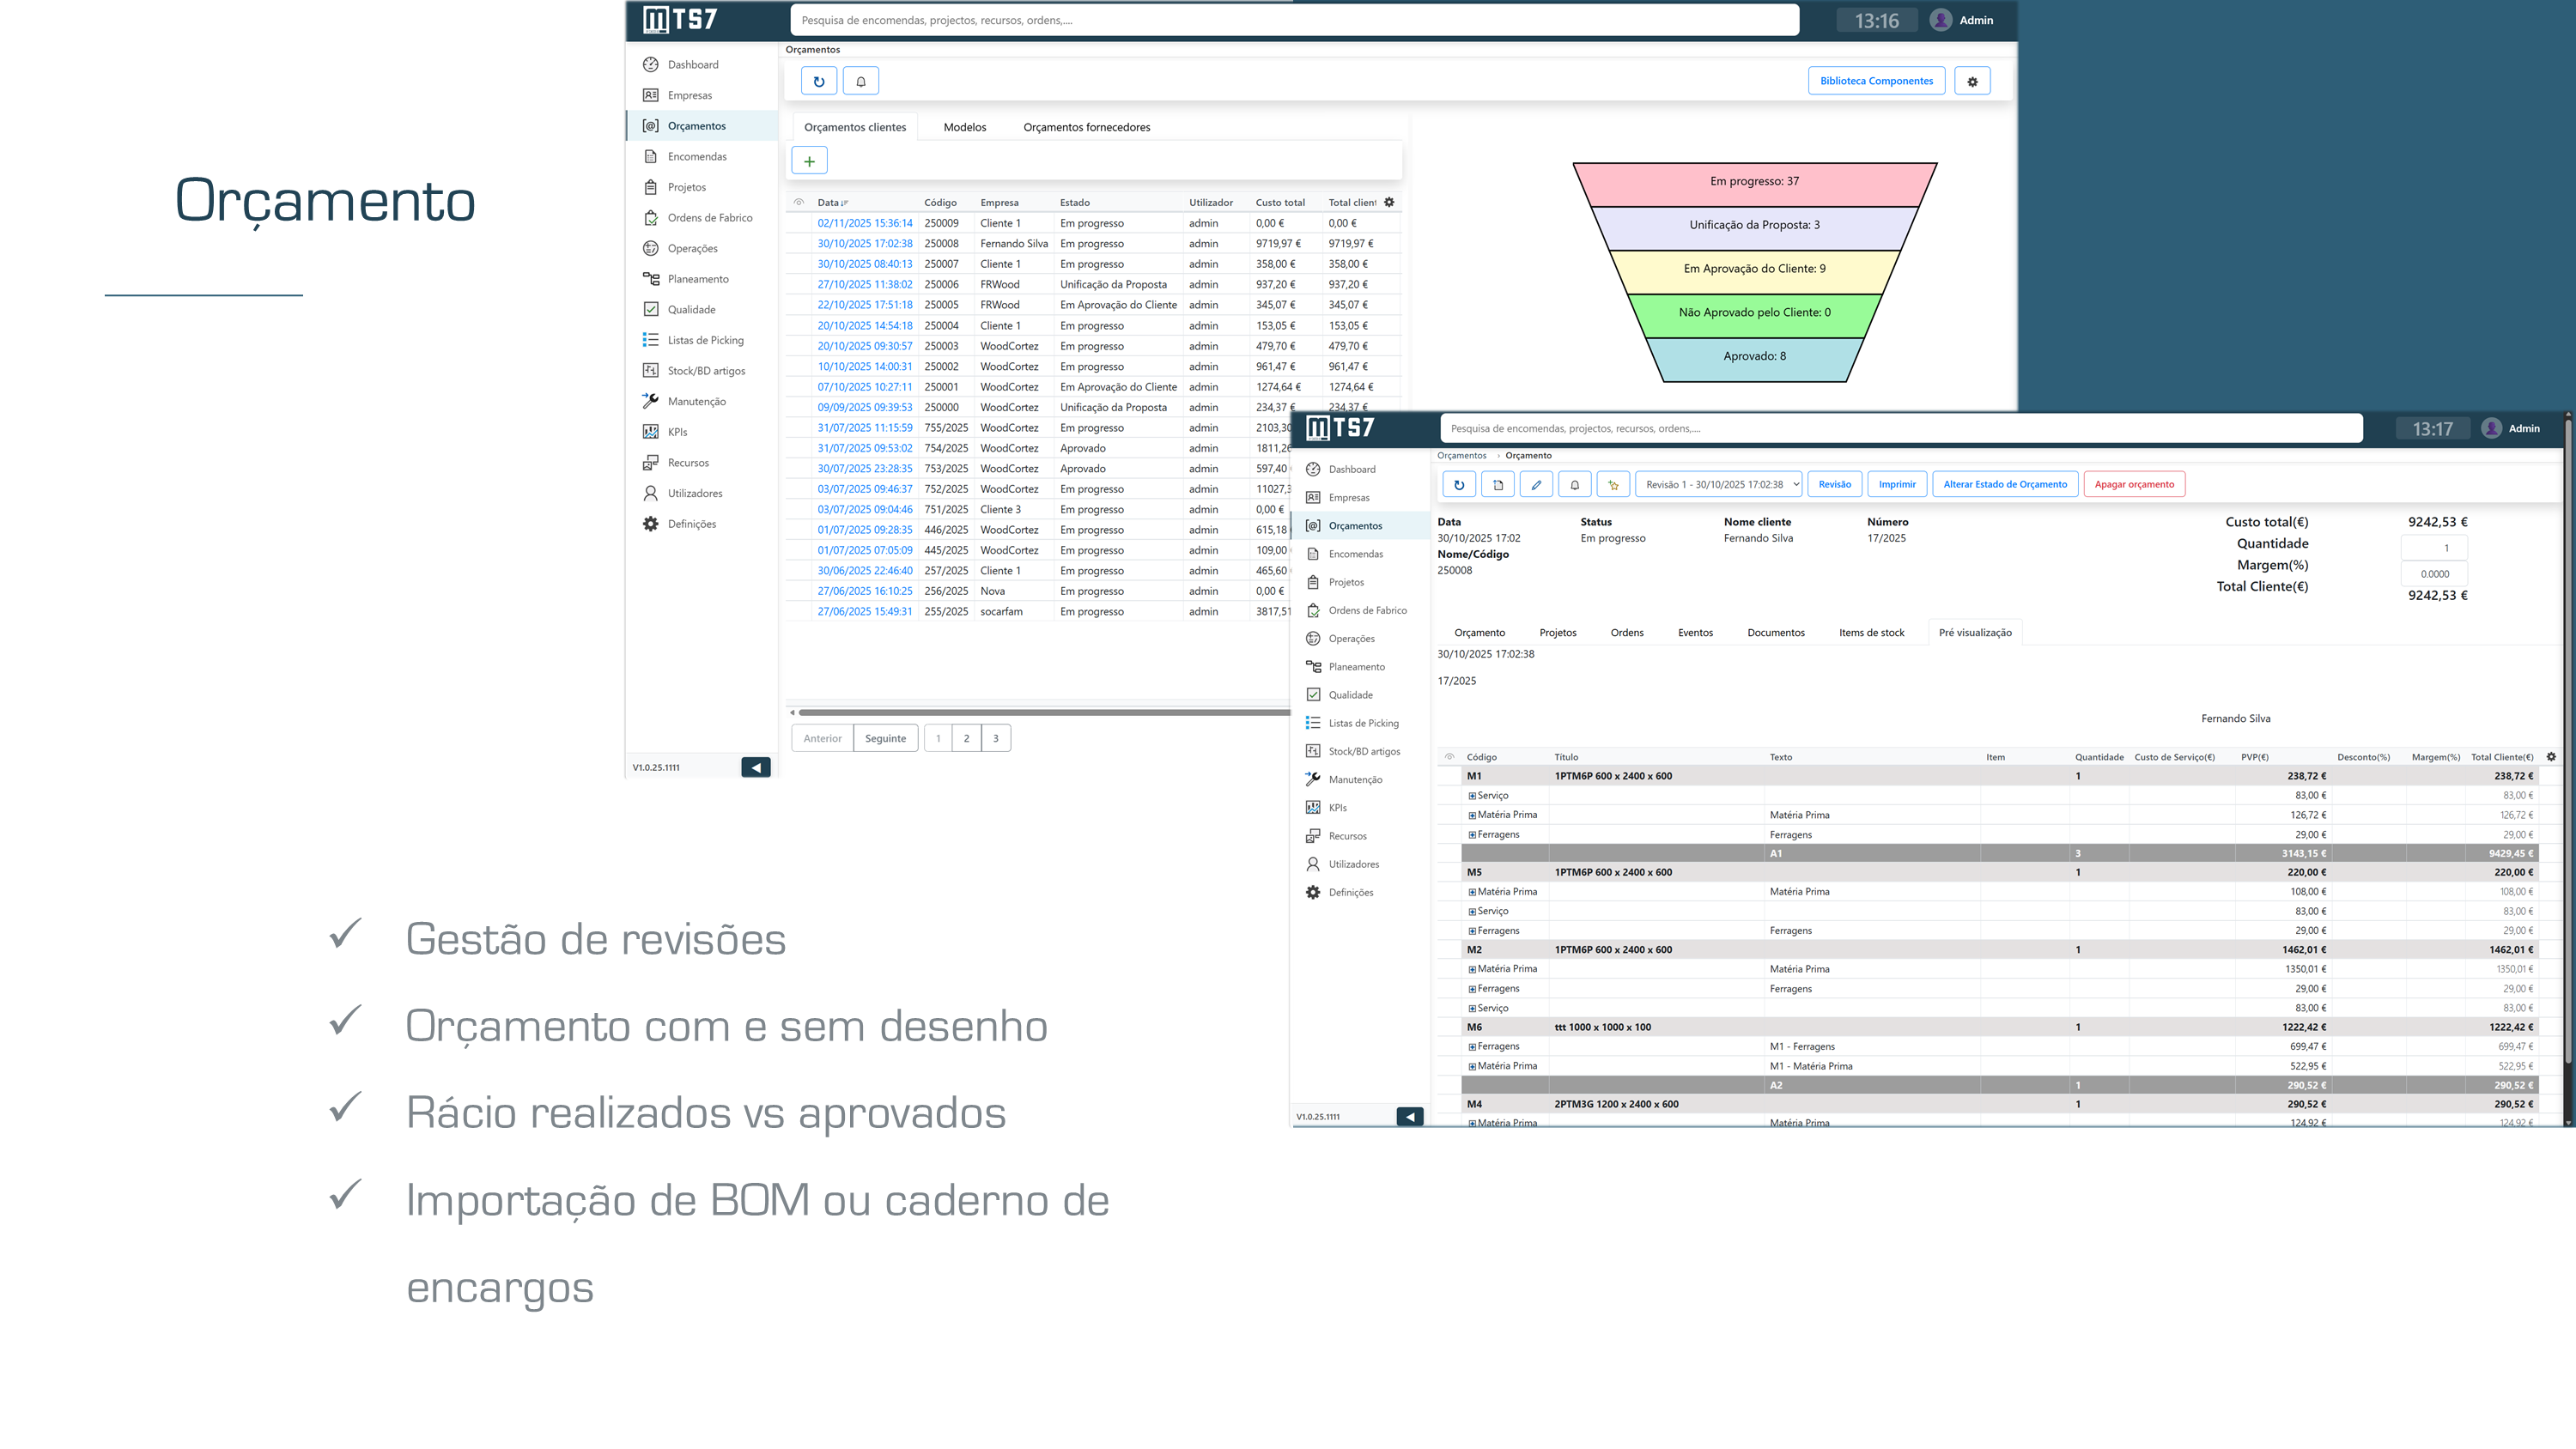Toggle the eye icon in the preview table header
2576x1449 pixels.
point(1449,757)
